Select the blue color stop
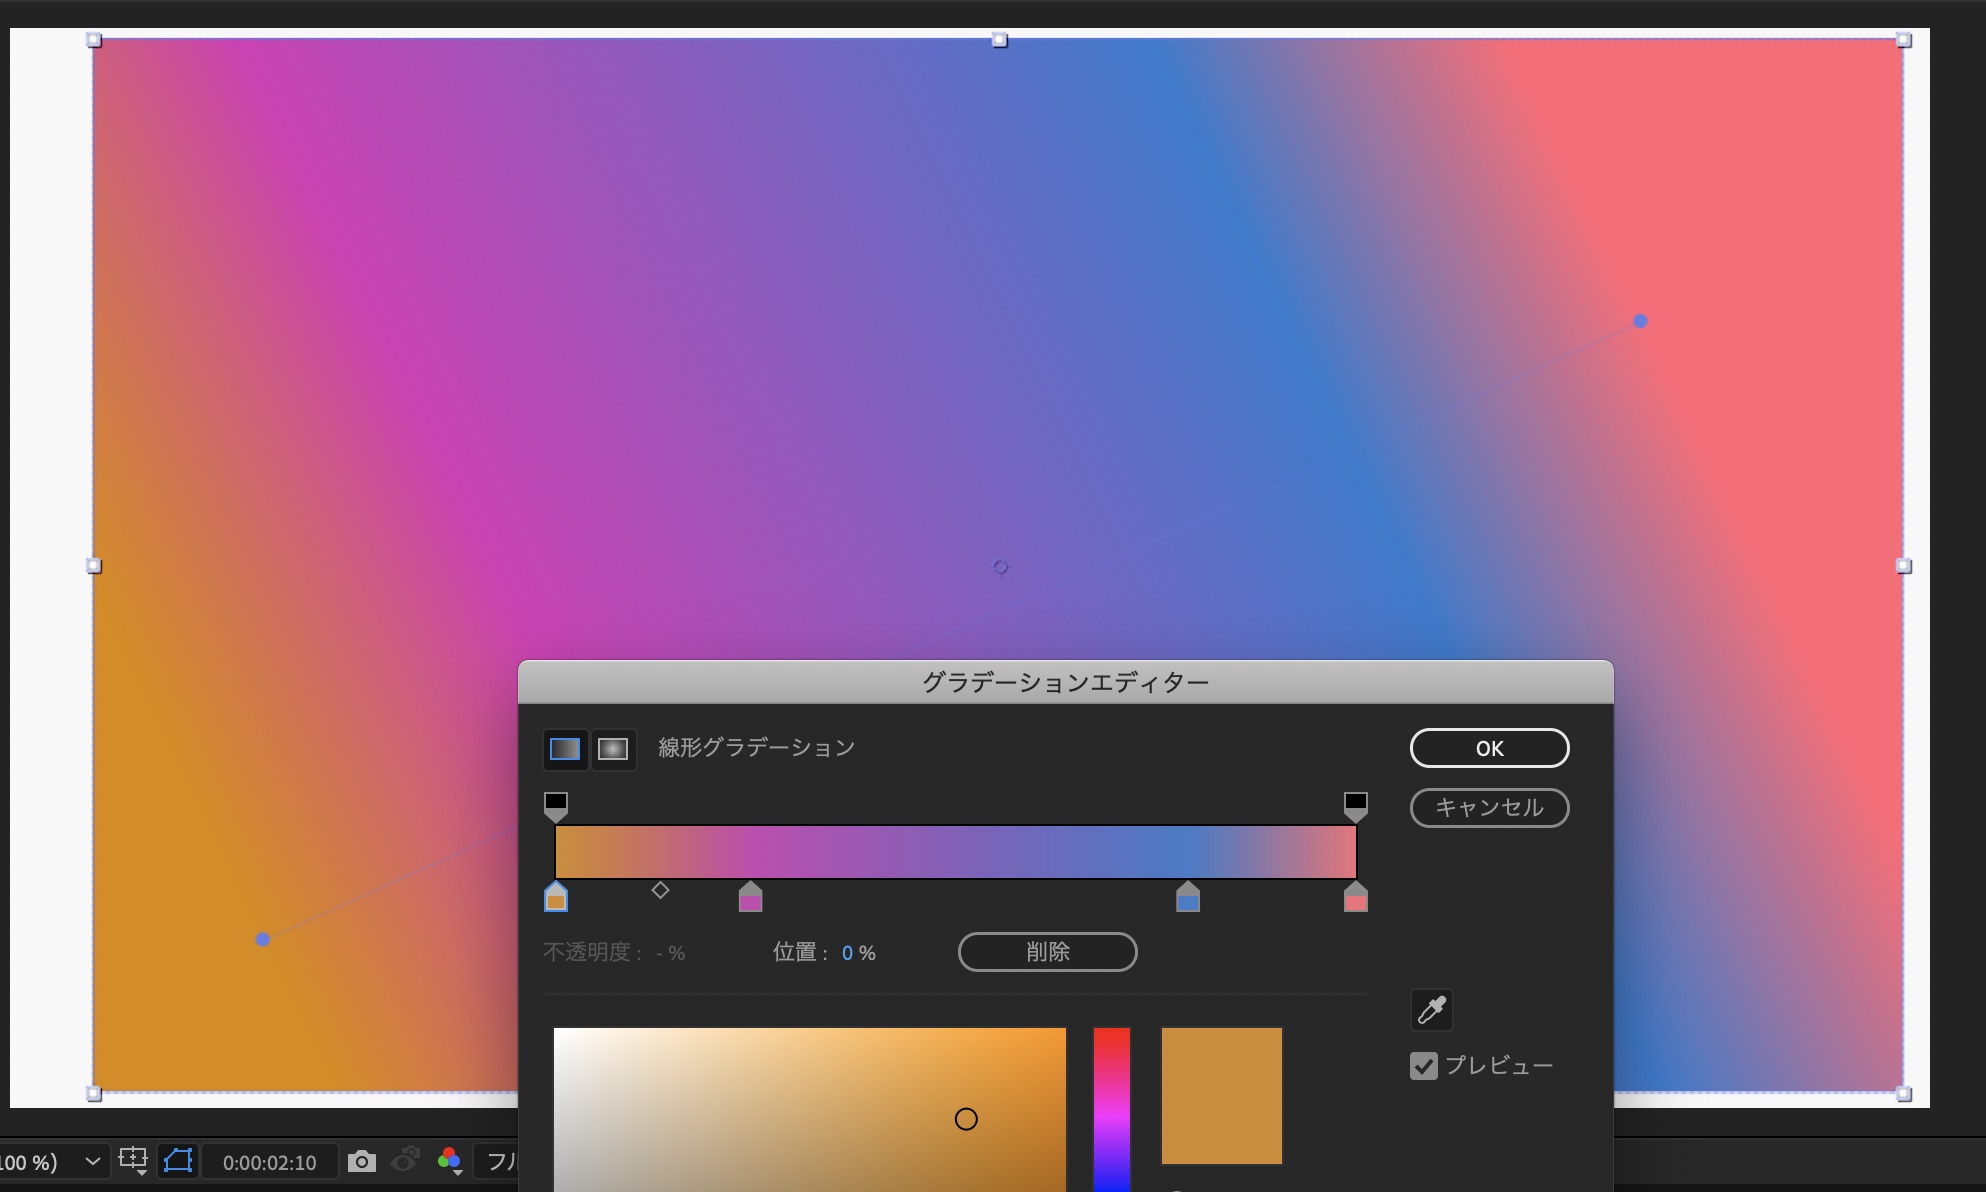1986x1192 pixels. 1187,898
